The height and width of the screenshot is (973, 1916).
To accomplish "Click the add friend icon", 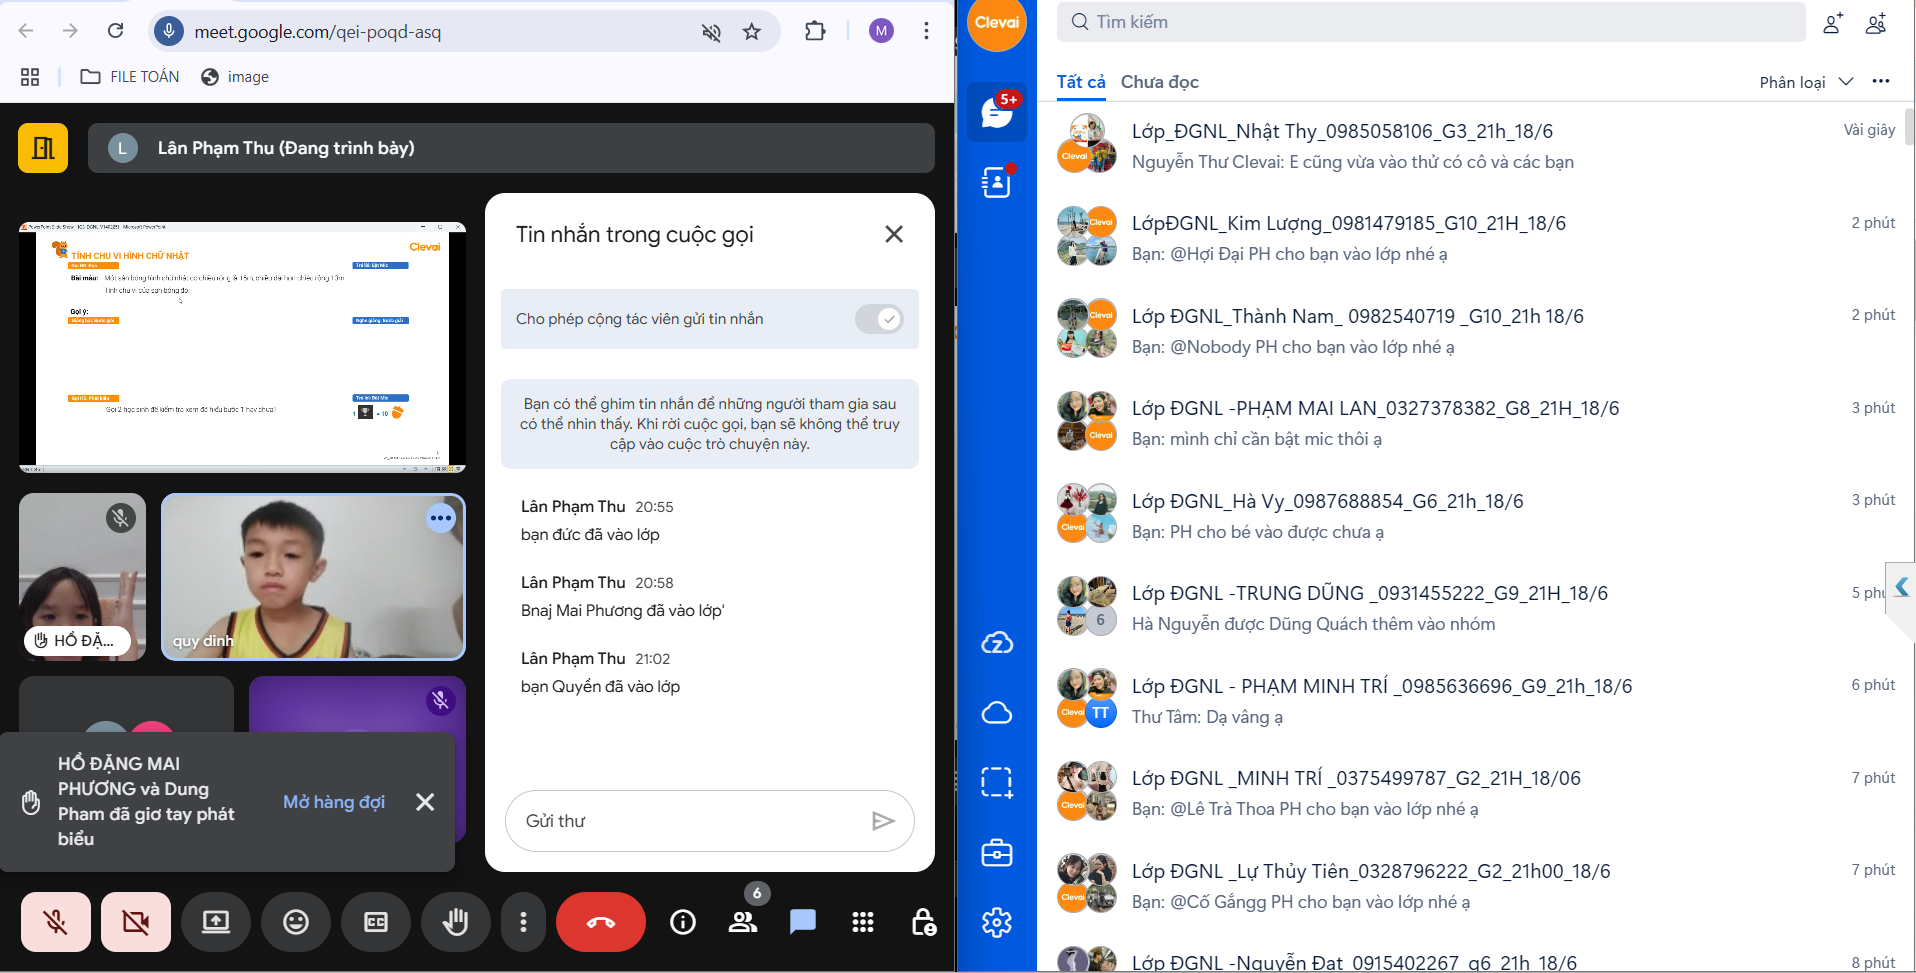I will [x=1832, y=23].
